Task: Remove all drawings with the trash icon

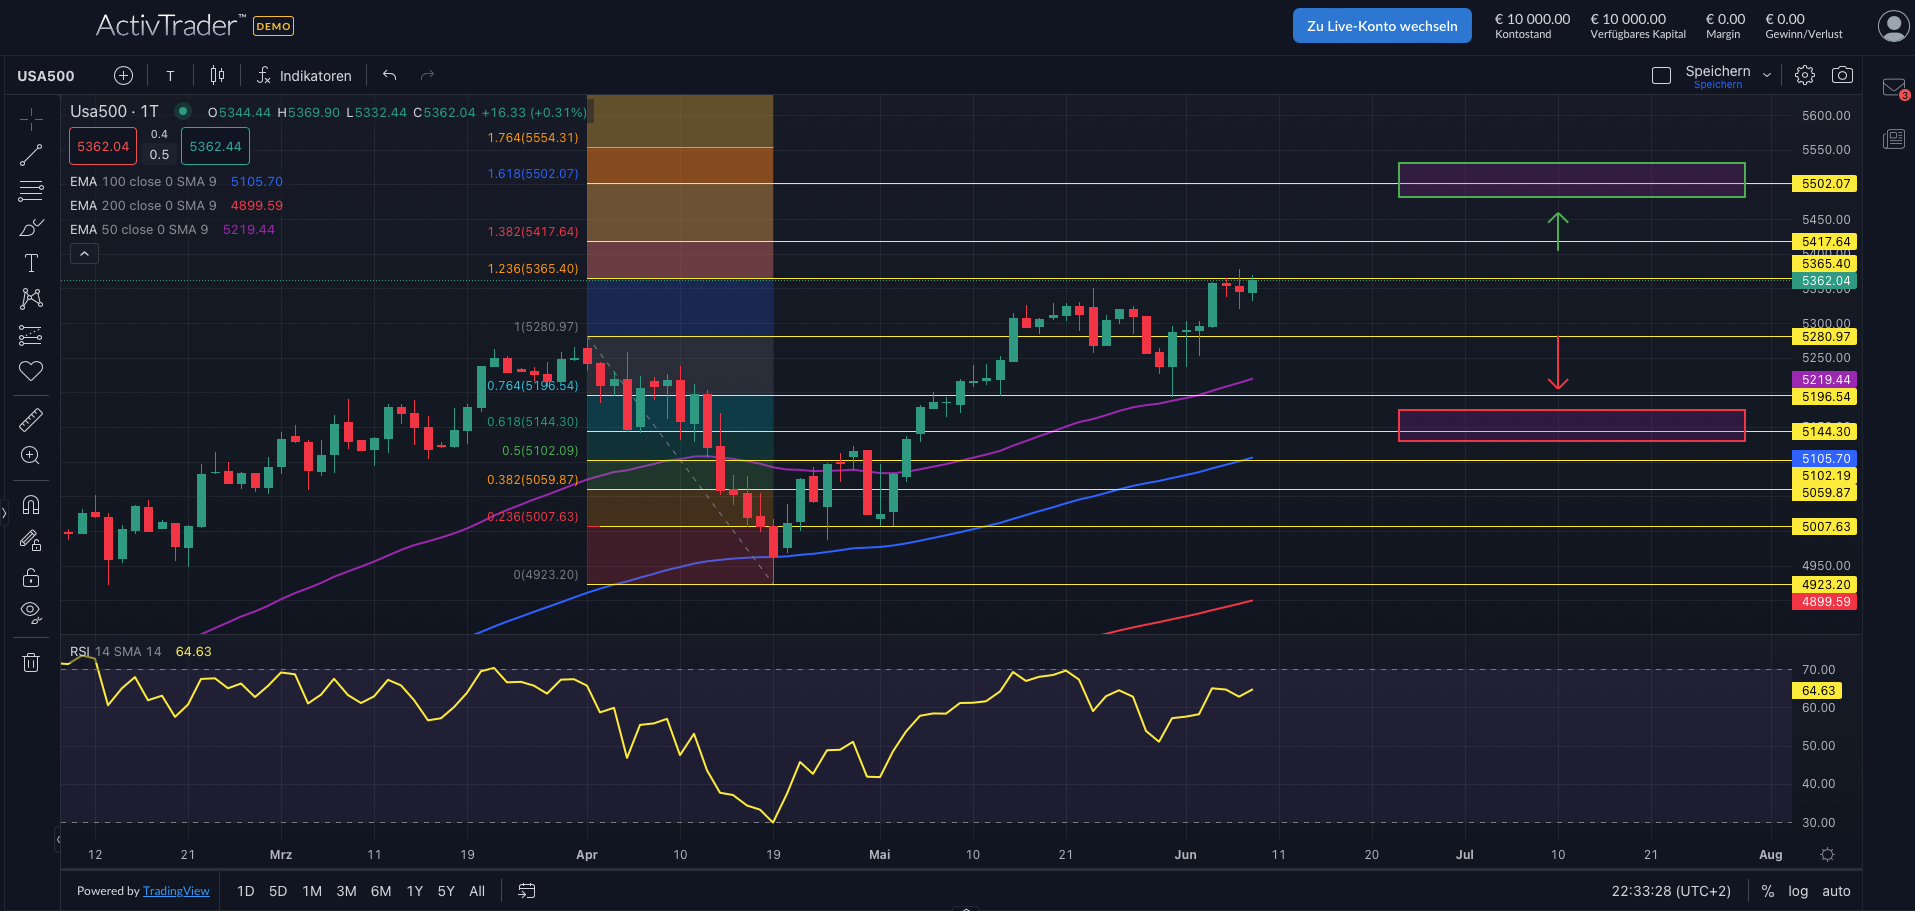Action: (31, 662)
